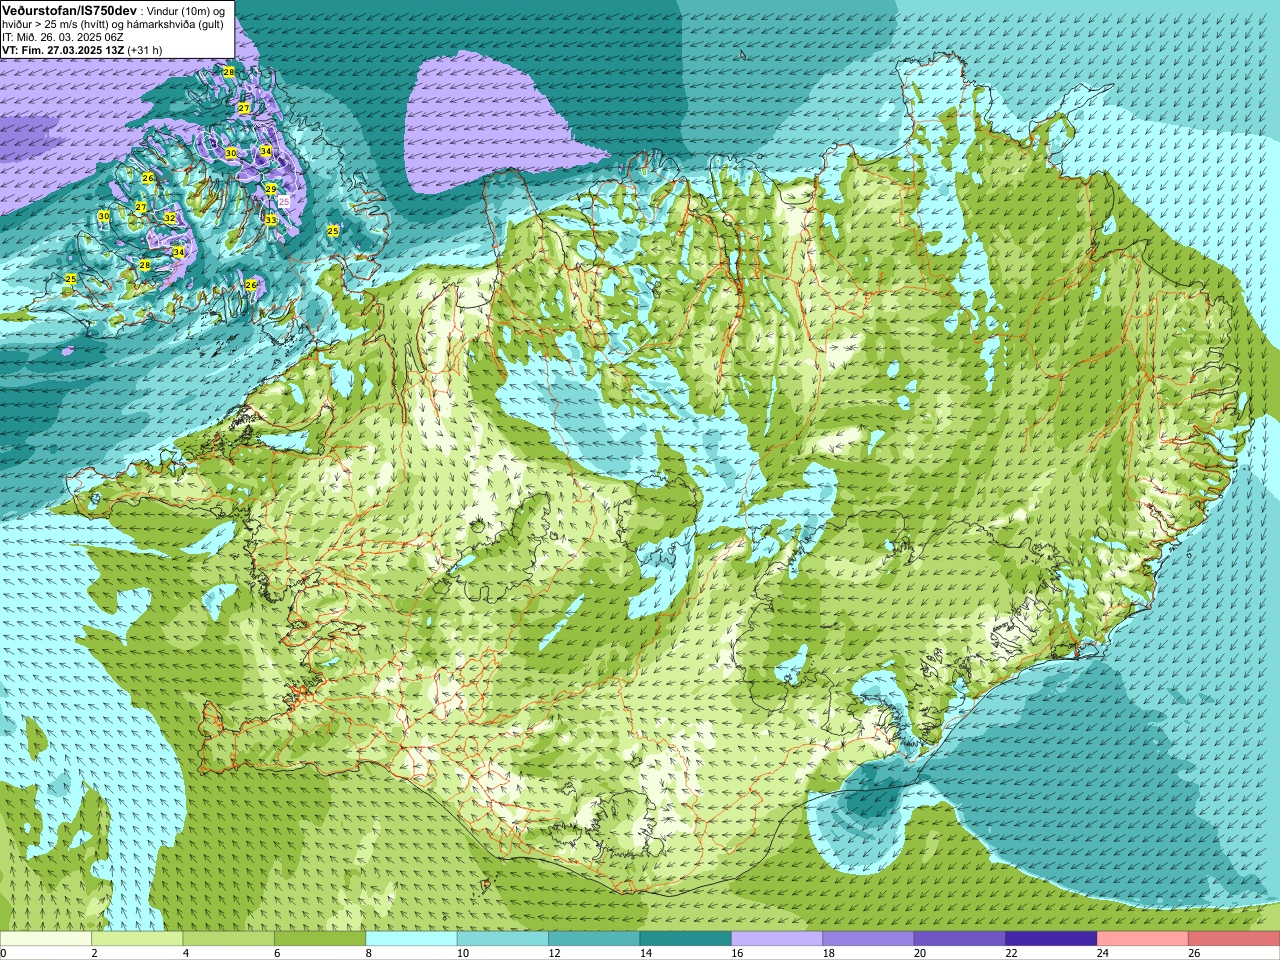Select the "4" tick on the legend scale
Viewport: 1280px width, 960px height.
[186, 953]
